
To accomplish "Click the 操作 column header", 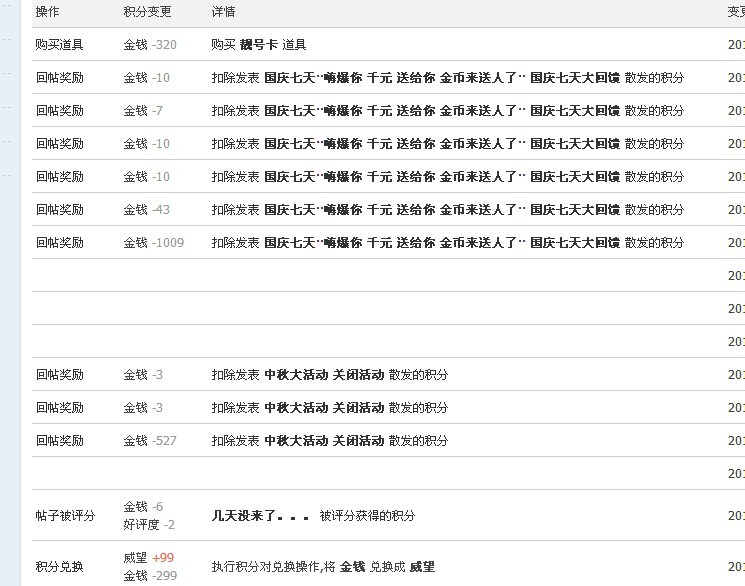I will point(48,11).
